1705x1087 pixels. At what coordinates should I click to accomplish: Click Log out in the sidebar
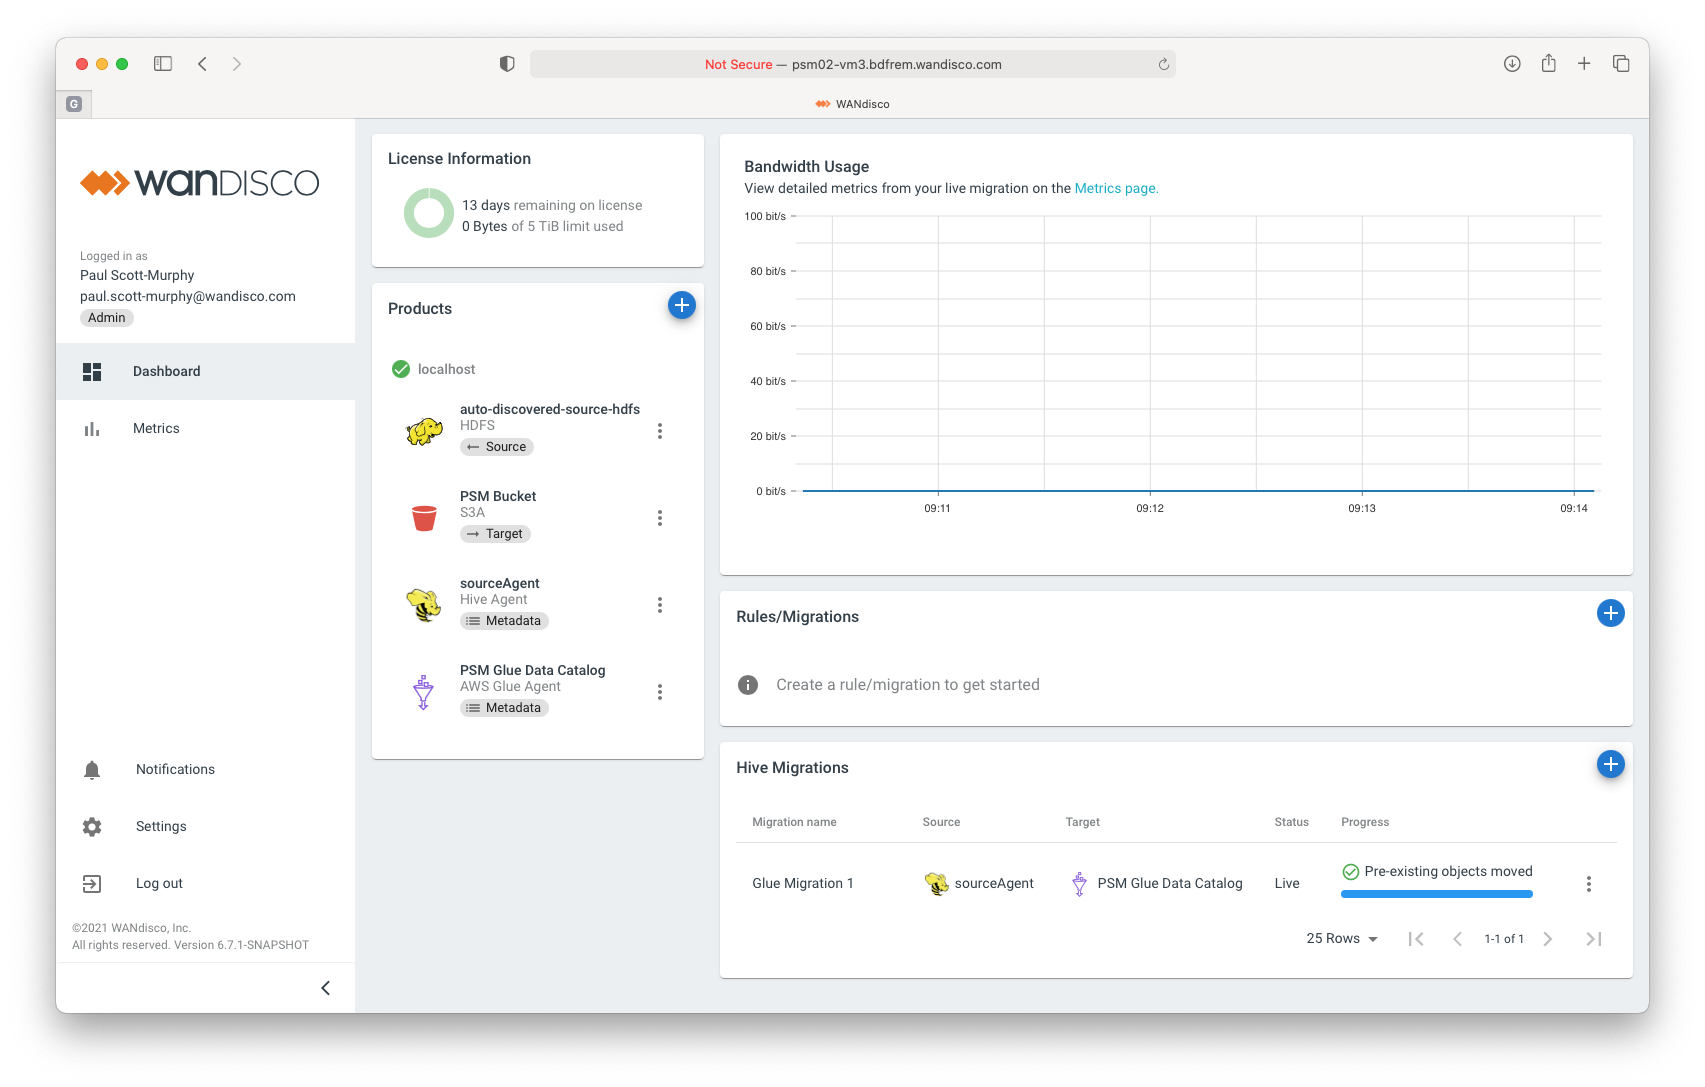159,883
